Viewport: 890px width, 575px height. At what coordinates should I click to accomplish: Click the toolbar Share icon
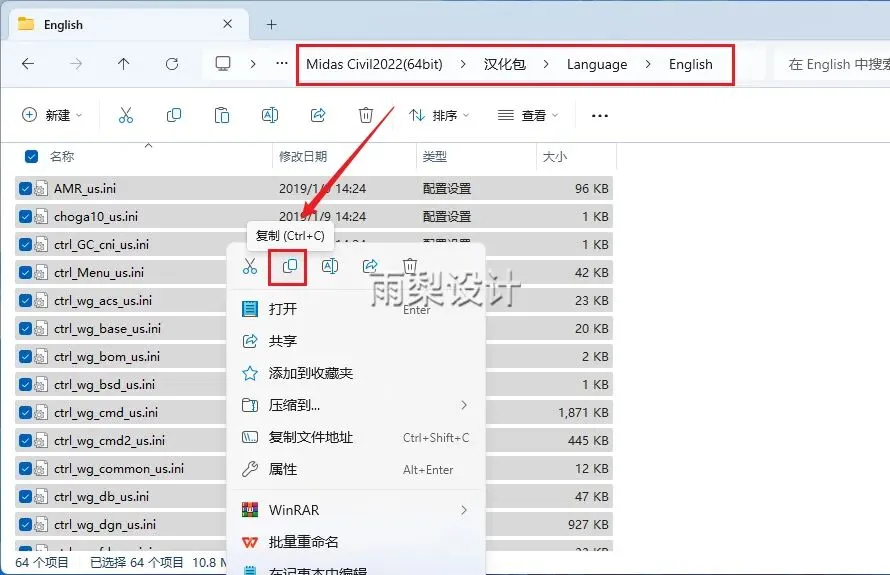(318, 115)
